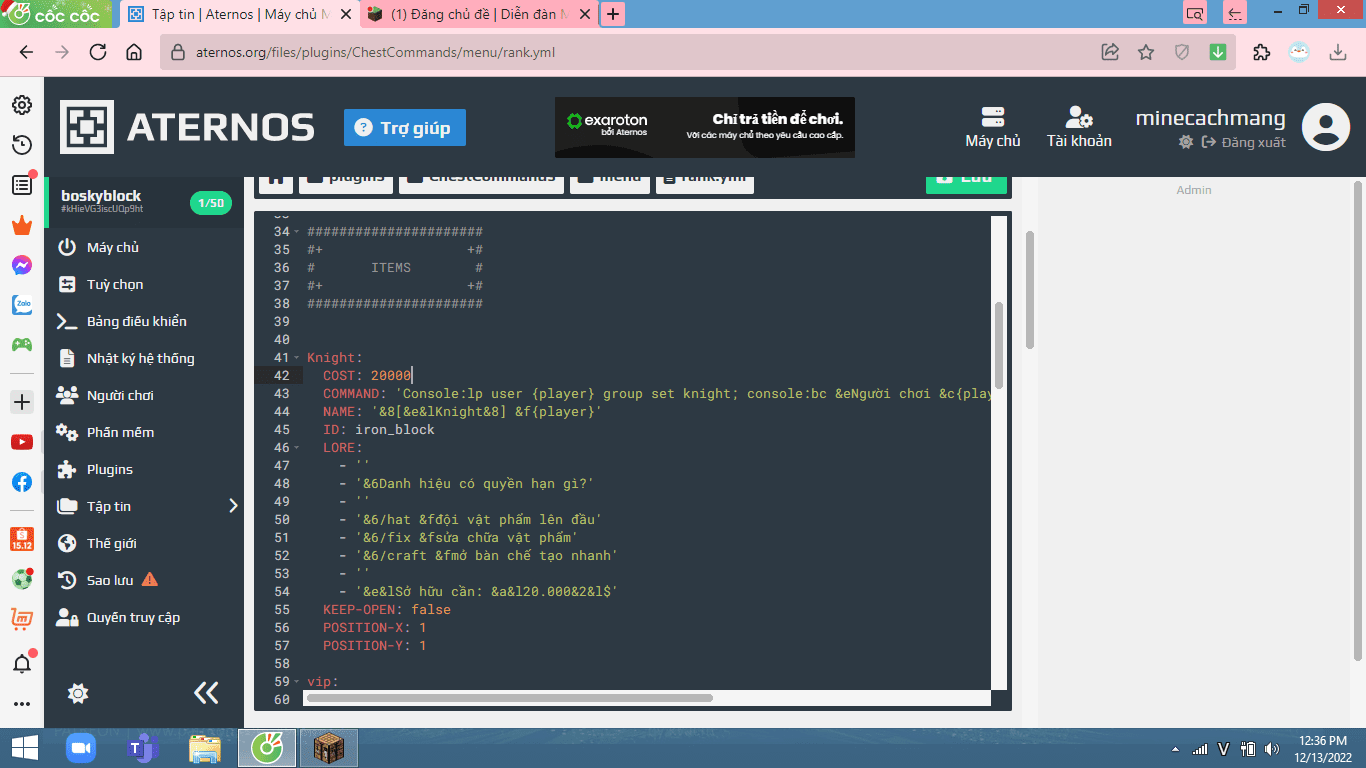The height and width of the screenshot is (768, 1366).
Task: Click the editor horizontal scrollbar
Action: [x=508, y=698]
